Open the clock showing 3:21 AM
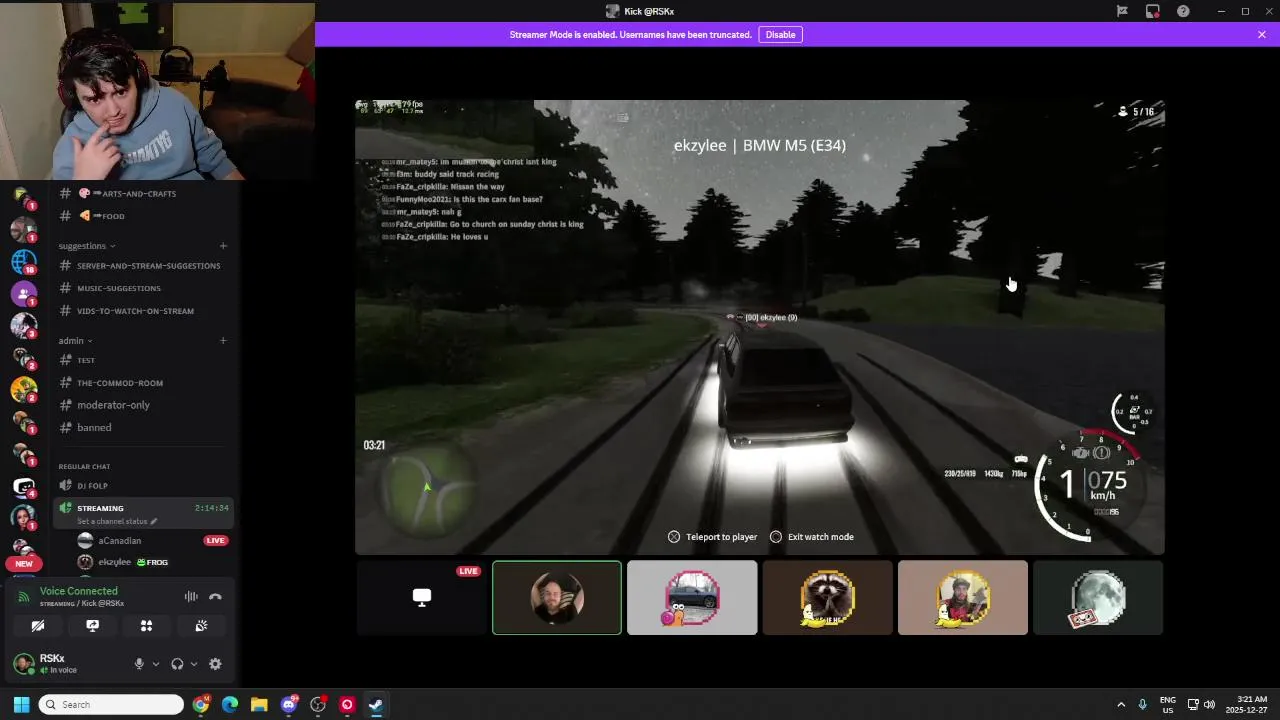The image size is (1280, 720). pos(1247,704)
